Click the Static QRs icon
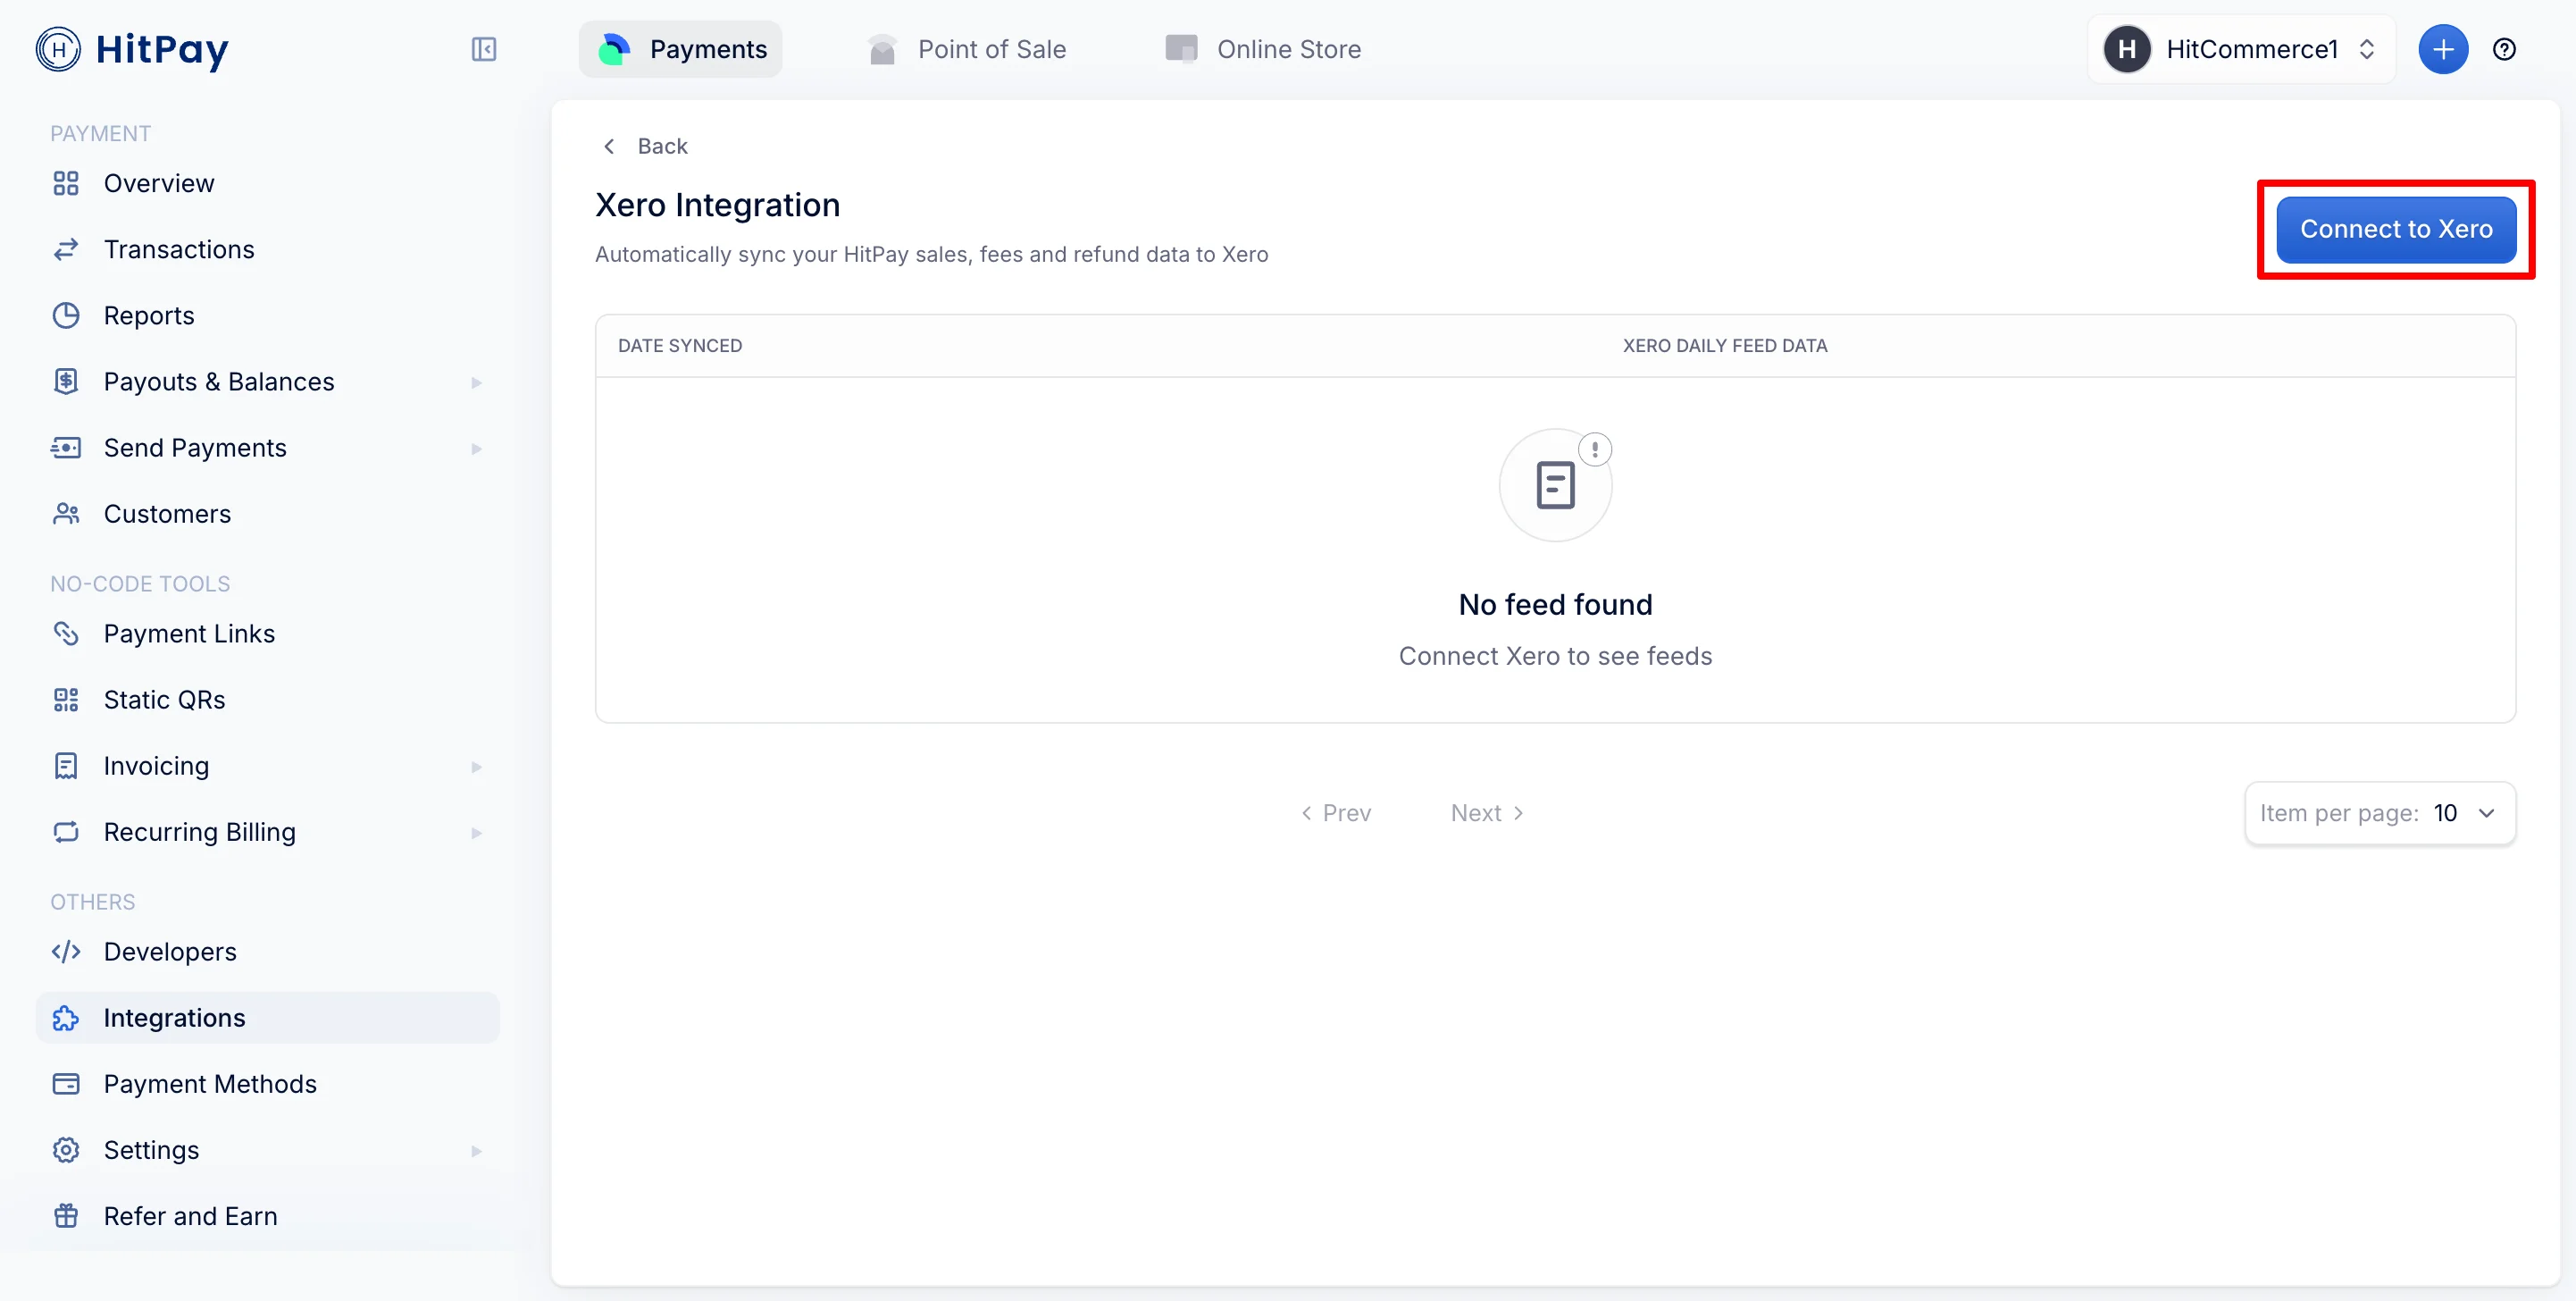This screenshot has width=2576, height=1301. coord(66,699)
